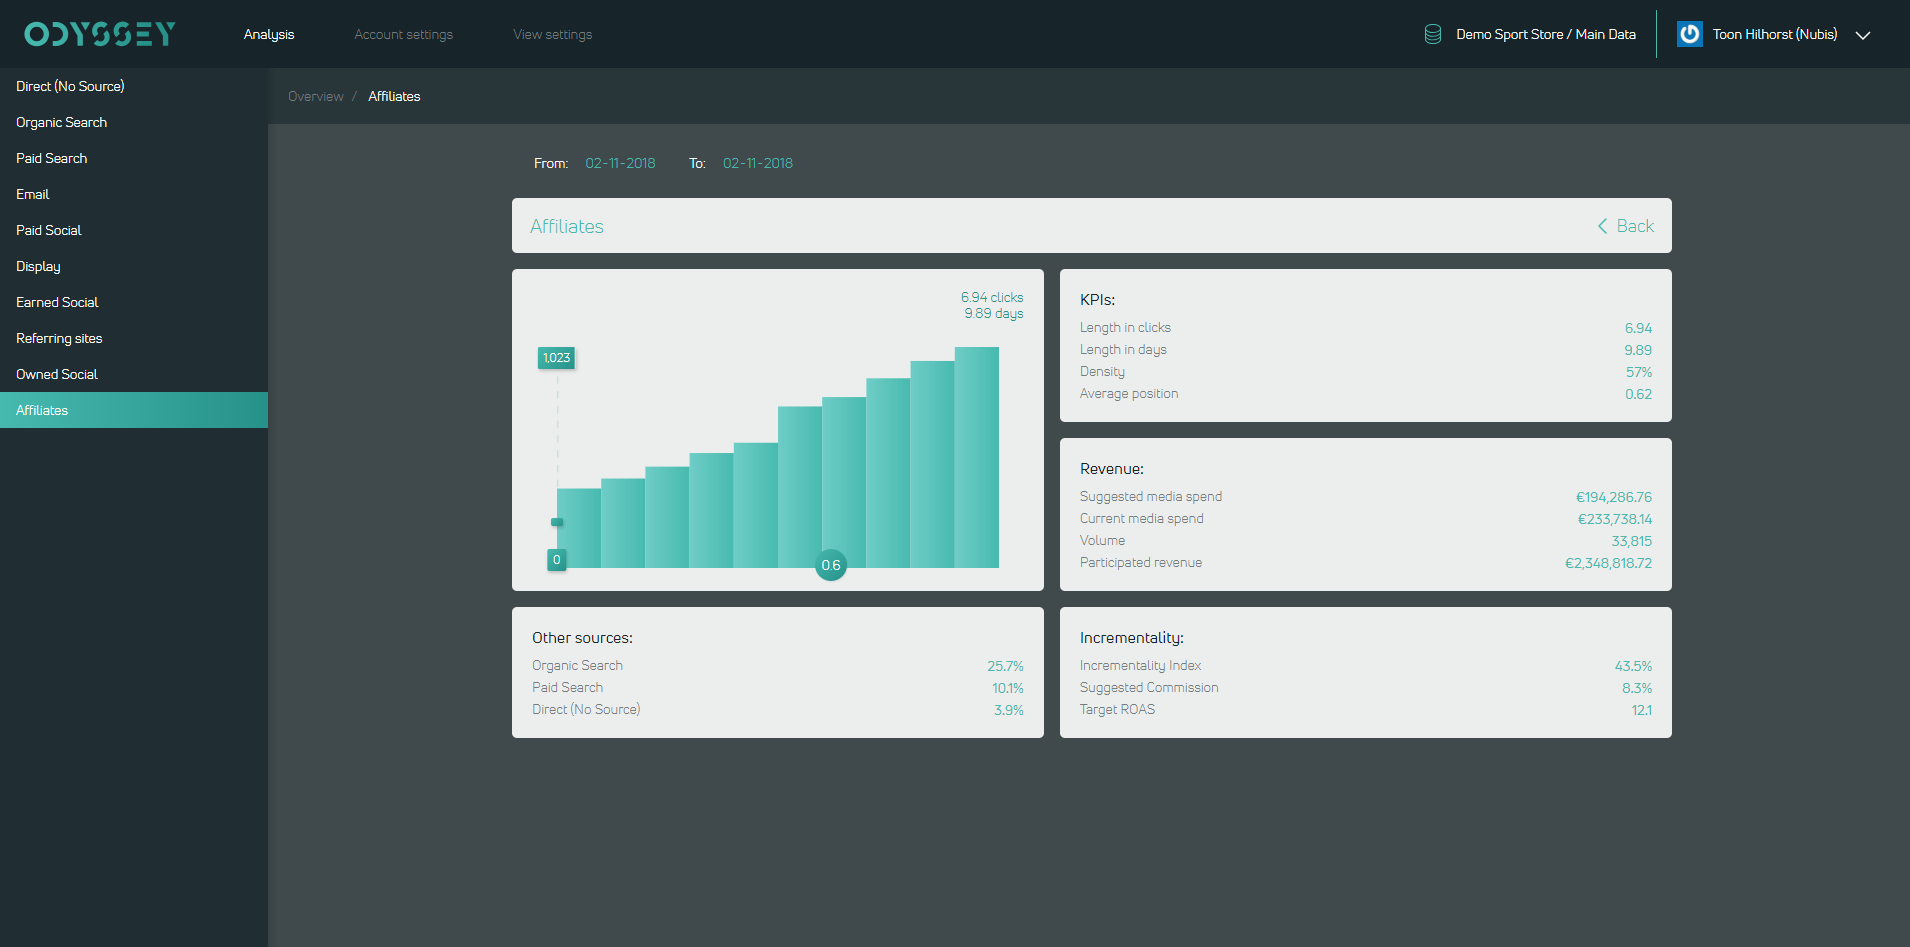1910x947 pixels.
Task: Click the 0.6 circular chart marker
Action: pos(831,565)
